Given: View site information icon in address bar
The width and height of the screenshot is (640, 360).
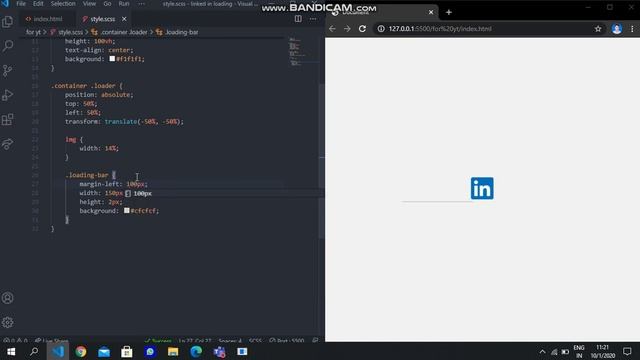Looking at the screenshot, I should click(x=381, y=29).
